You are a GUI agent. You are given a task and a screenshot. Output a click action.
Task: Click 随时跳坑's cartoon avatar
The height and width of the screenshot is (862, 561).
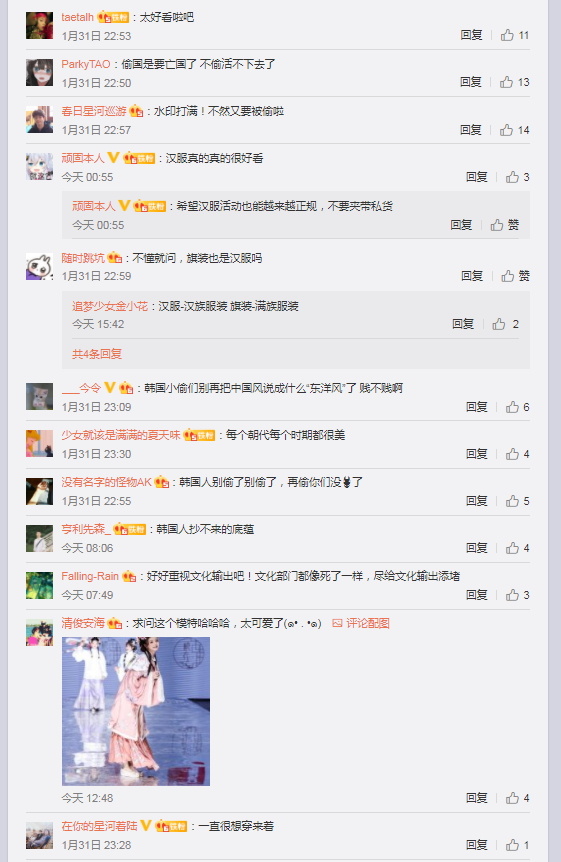tap(40, 266)
